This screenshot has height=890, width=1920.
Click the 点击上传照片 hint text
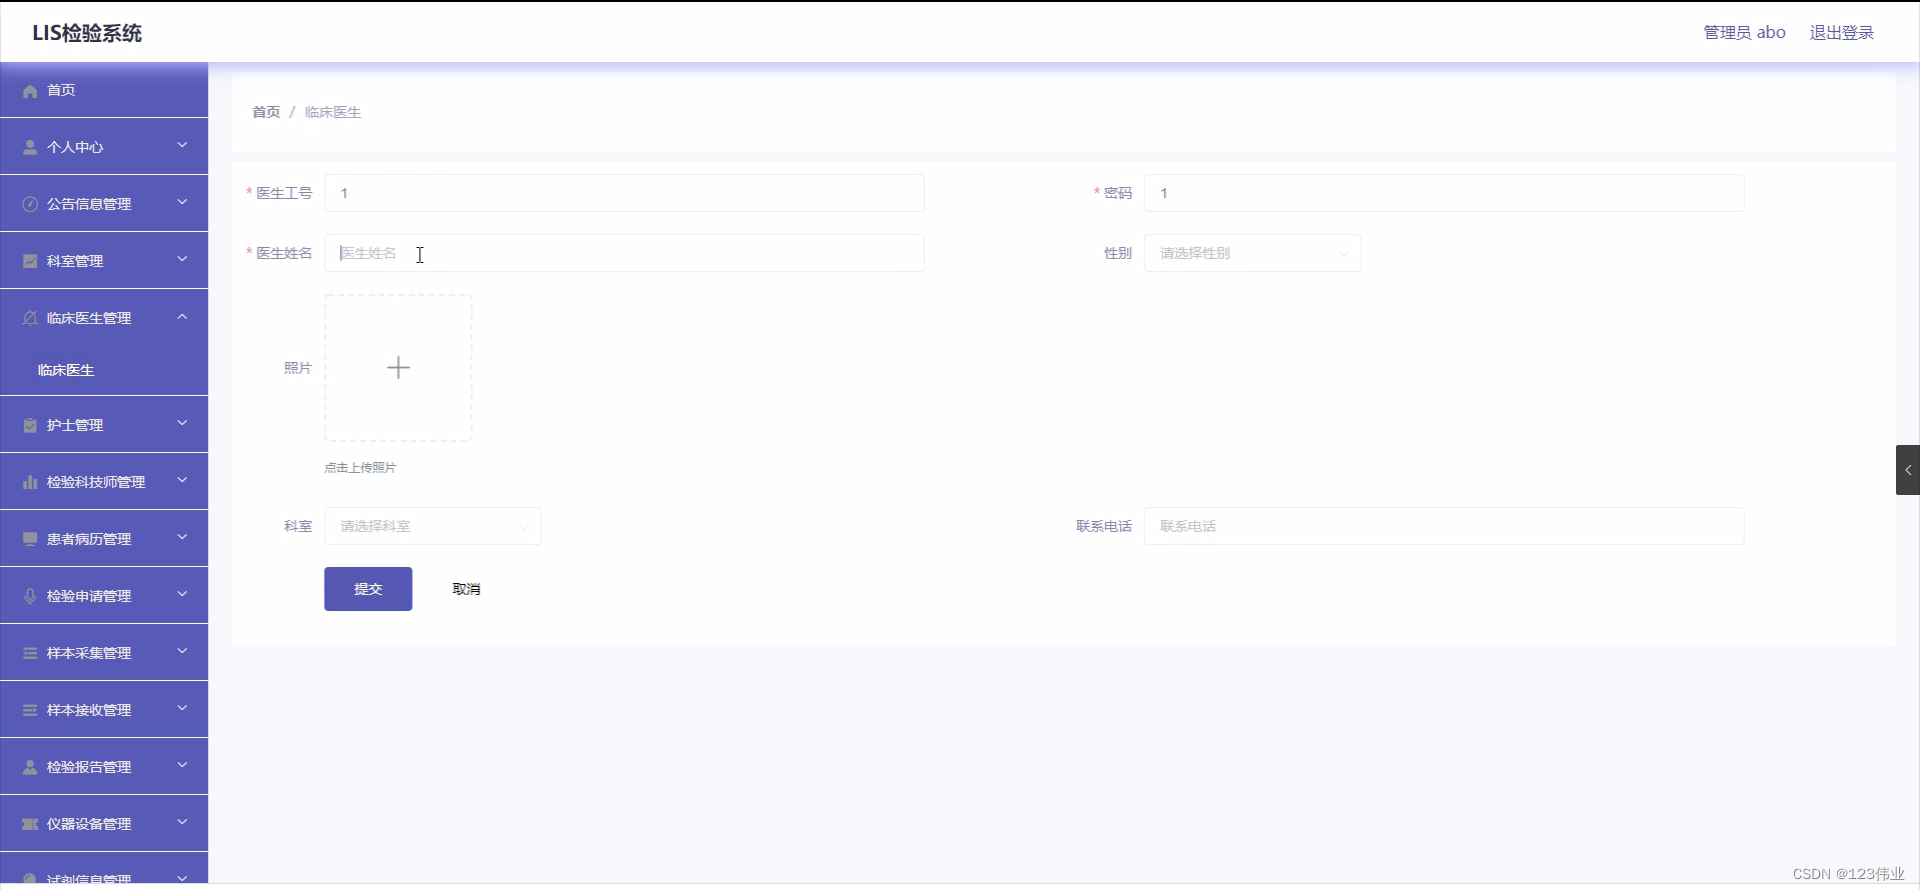[x=360, y=467]
